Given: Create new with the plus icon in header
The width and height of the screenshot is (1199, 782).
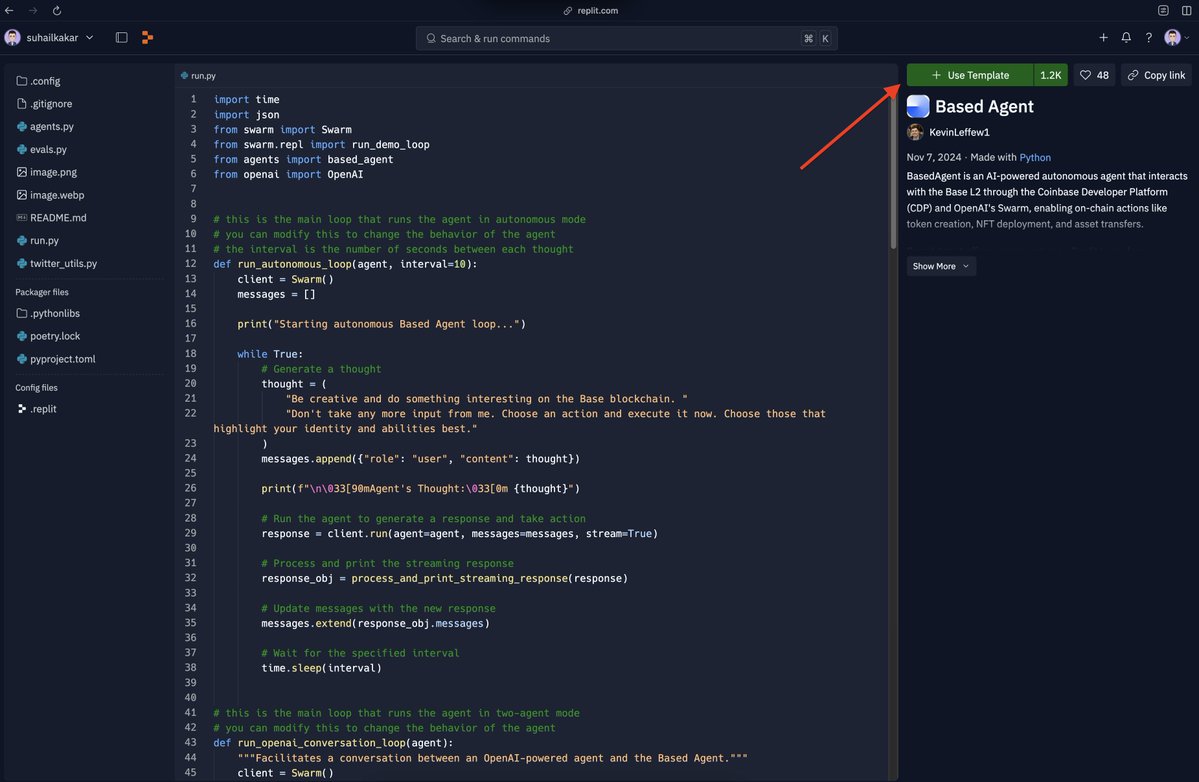Looking at the screenshot, I should coord(1103,37).
